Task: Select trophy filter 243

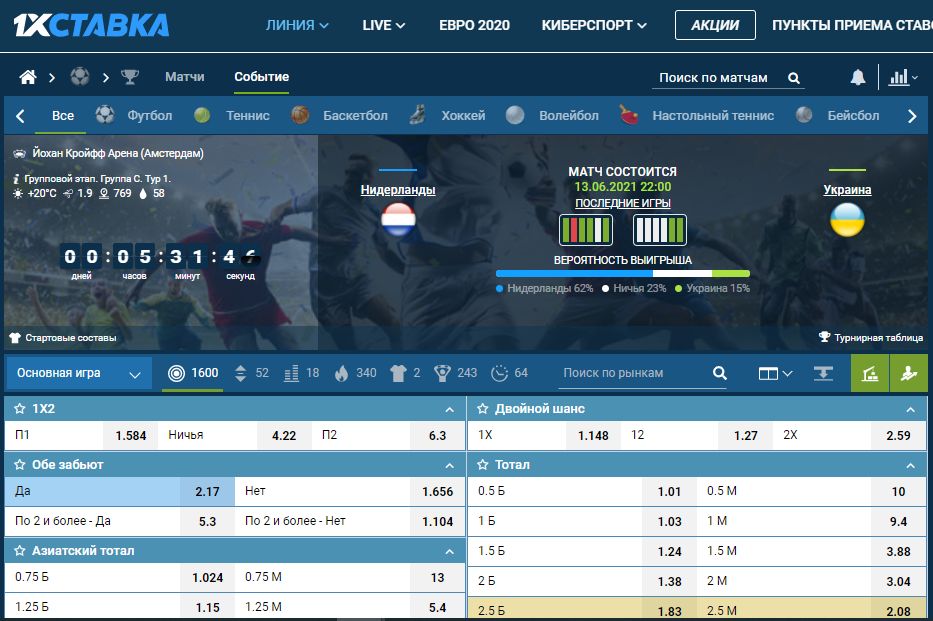Action: pyautogui.click(x=455, y=374)
